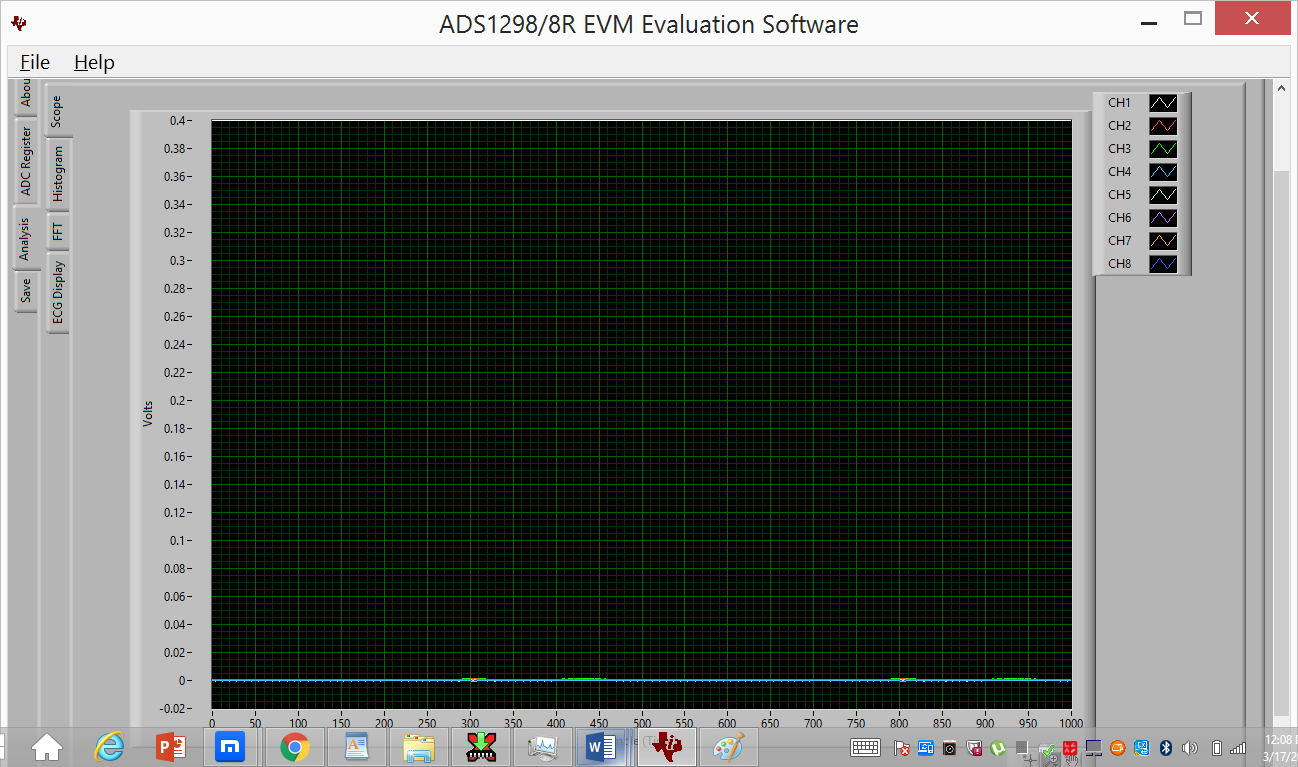Open the Help menu

93,62
